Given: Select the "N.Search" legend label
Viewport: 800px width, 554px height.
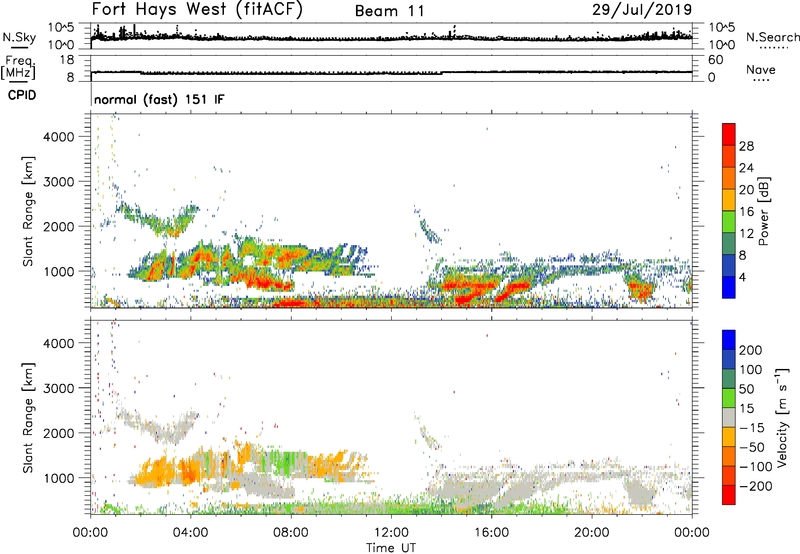Looking at the screenshot, I should point(772,37).
